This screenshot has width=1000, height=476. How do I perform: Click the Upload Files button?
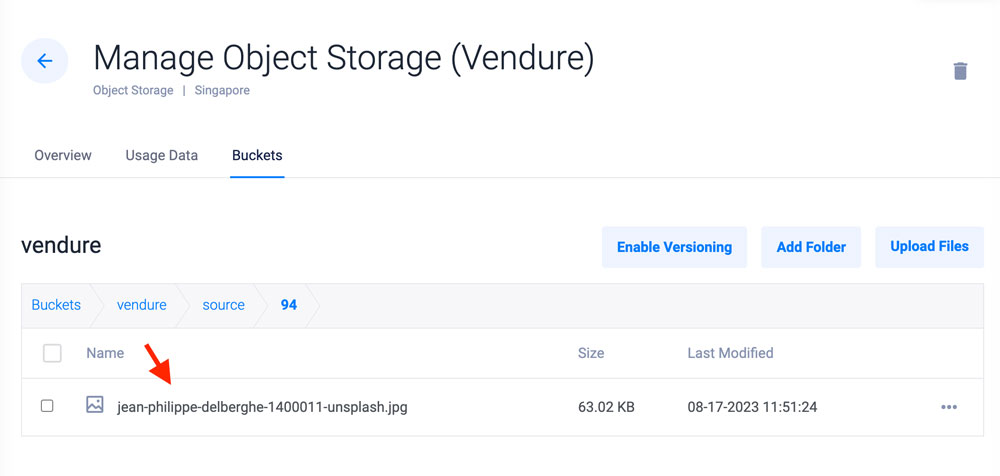[929, 247]
